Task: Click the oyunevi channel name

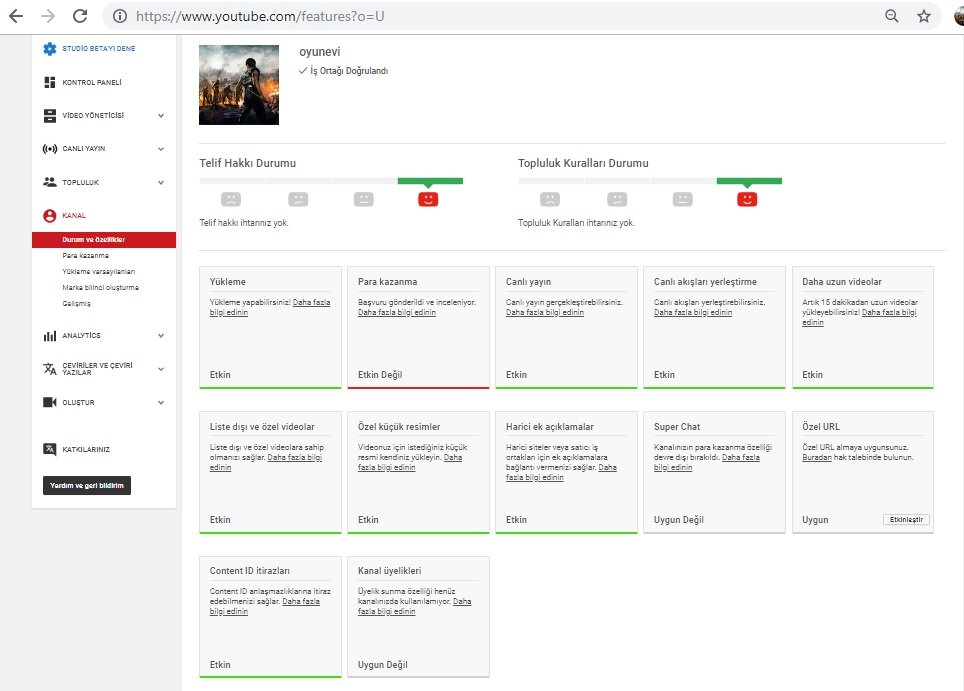Action: (x=320, y=52)
